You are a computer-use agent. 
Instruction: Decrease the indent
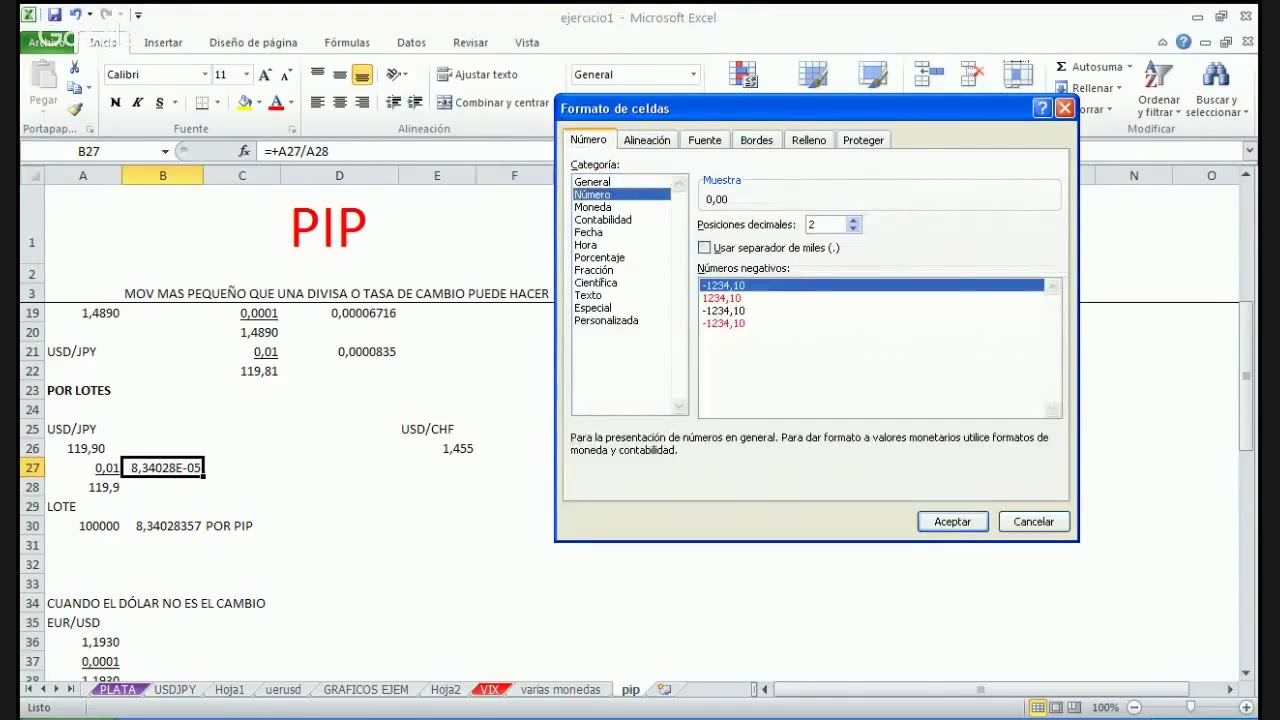393,103
